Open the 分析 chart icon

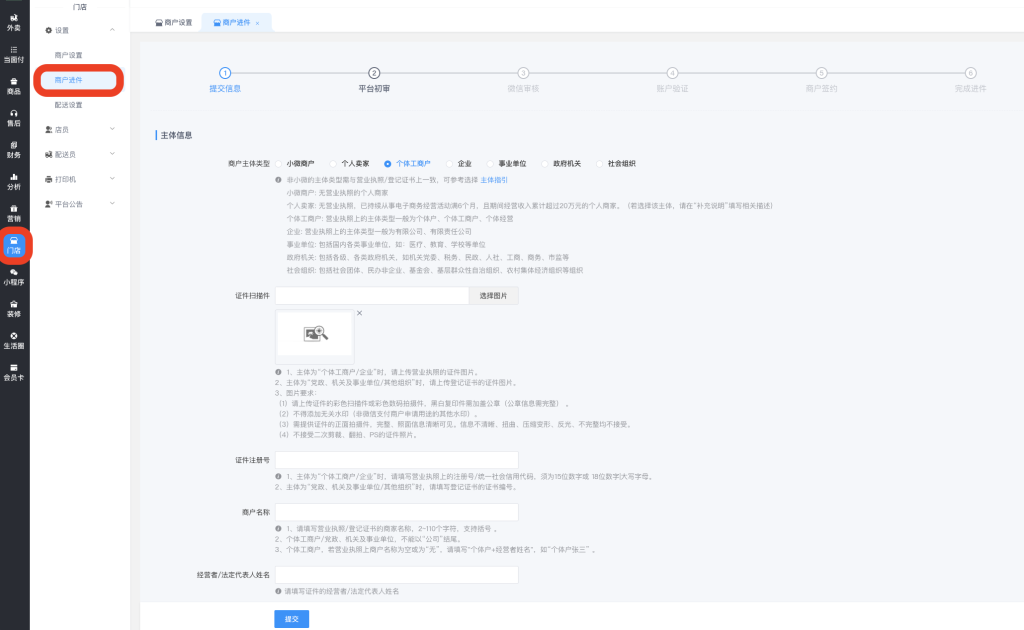pyautogui.click(x=14, y=181)
